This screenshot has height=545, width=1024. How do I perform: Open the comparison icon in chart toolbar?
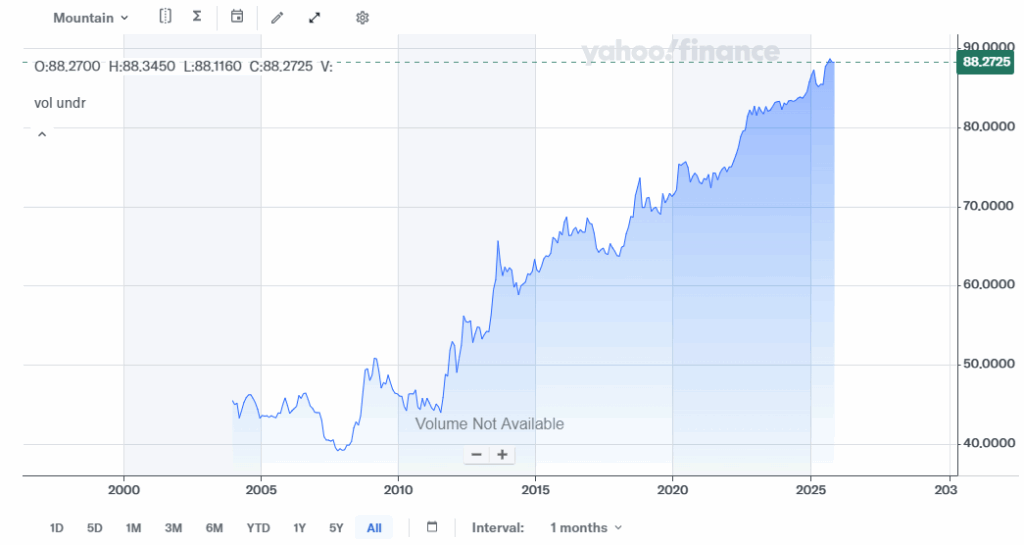165,17
